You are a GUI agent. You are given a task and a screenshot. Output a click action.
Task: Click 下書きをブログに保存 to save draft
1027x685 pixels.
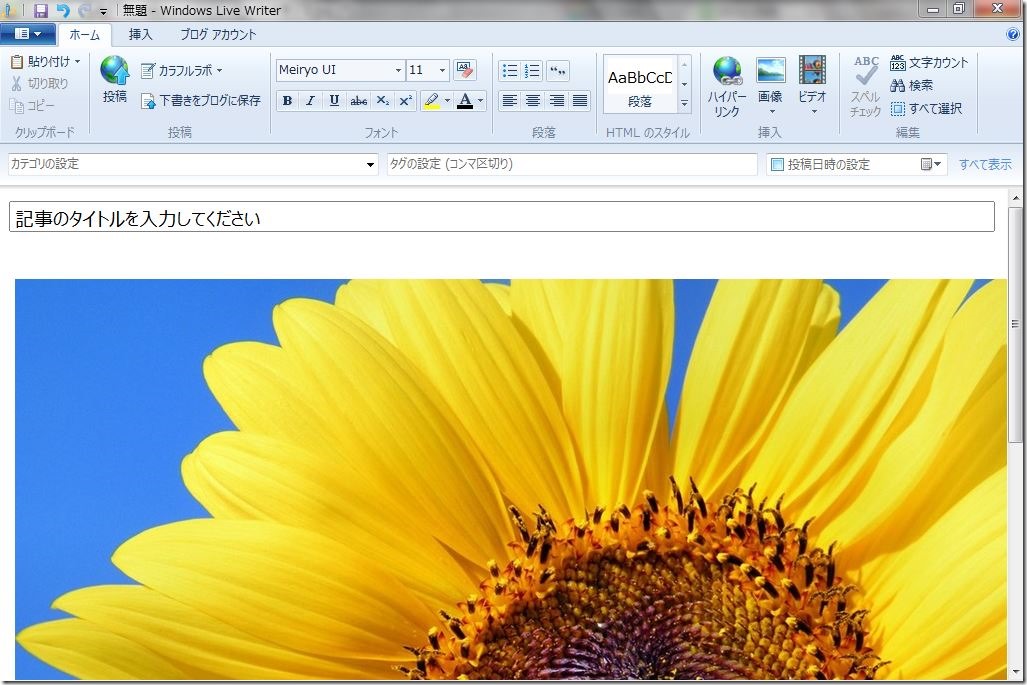click(201, 100)
